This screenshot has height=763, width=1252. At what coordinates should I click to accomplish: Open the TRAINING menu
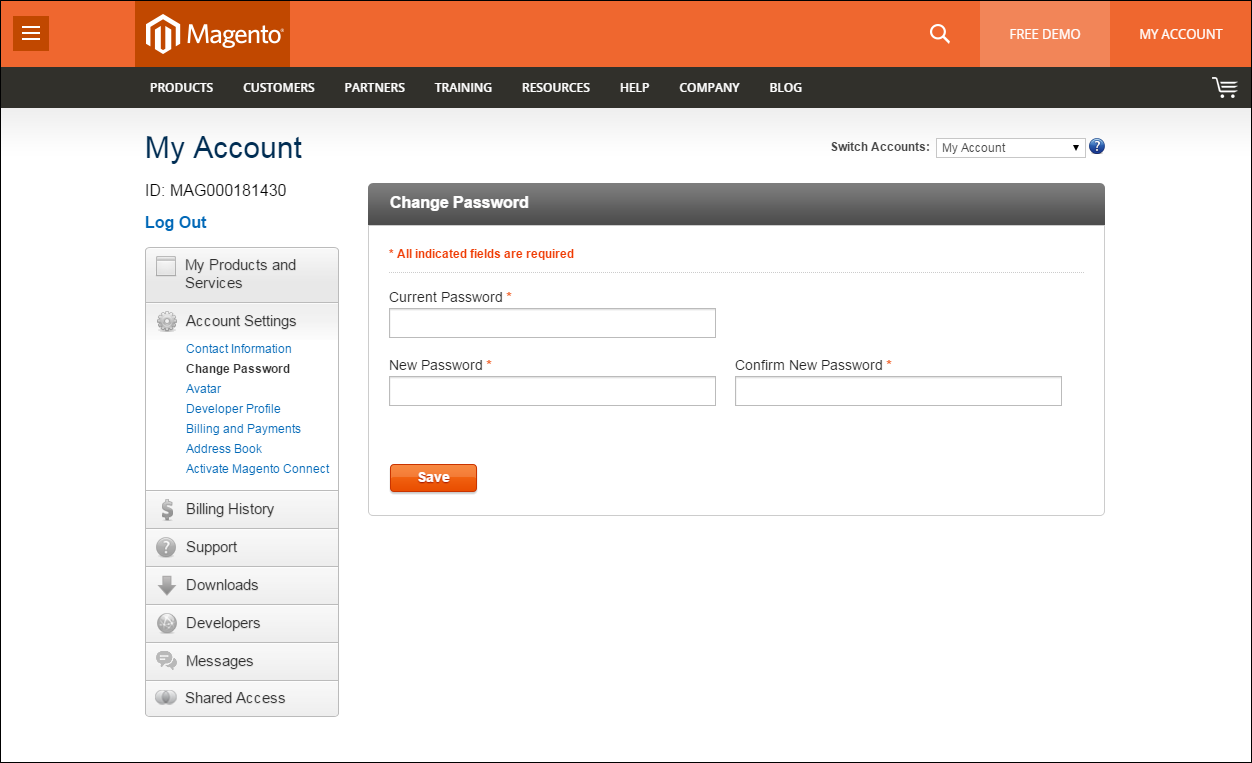[x=463, y=88]
